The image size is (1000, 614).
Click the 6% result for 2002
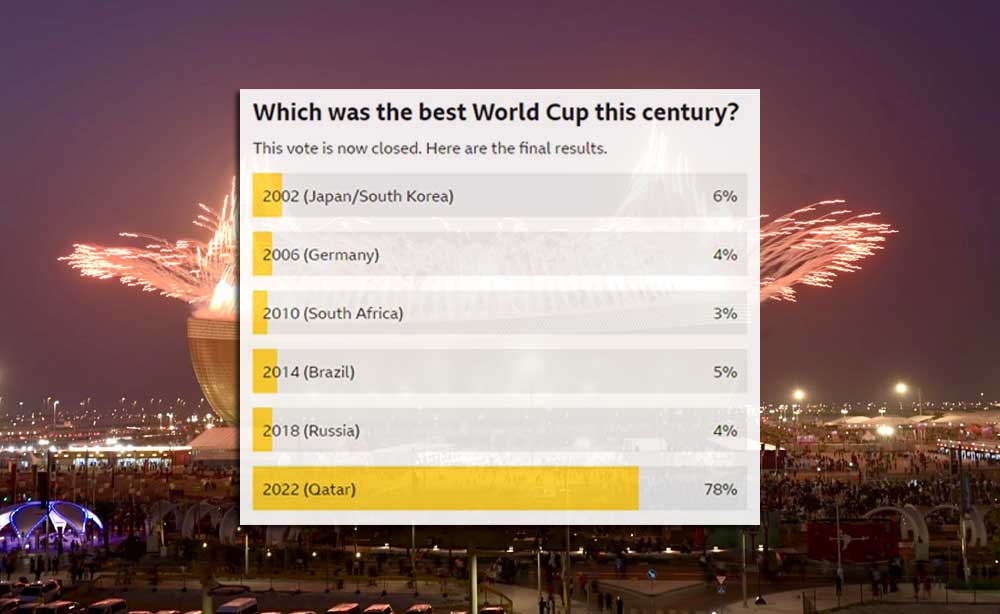click(725, 196)
